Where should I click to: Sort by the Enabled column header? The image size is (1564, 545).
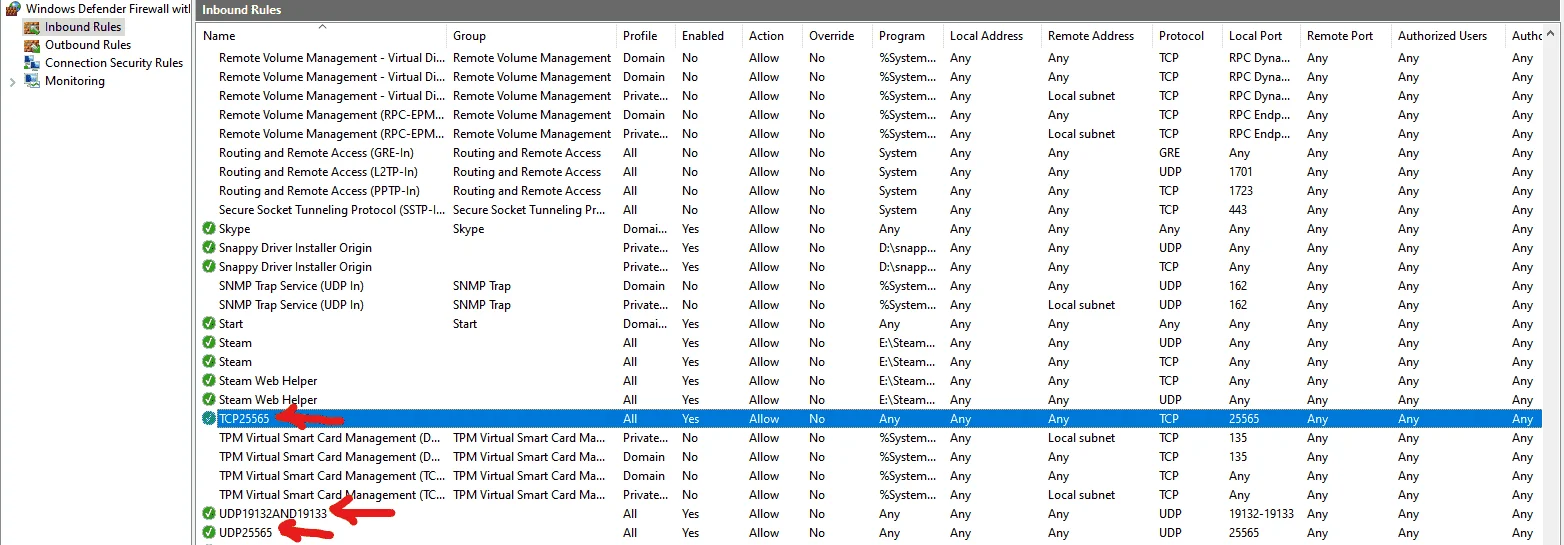point(703,36)
